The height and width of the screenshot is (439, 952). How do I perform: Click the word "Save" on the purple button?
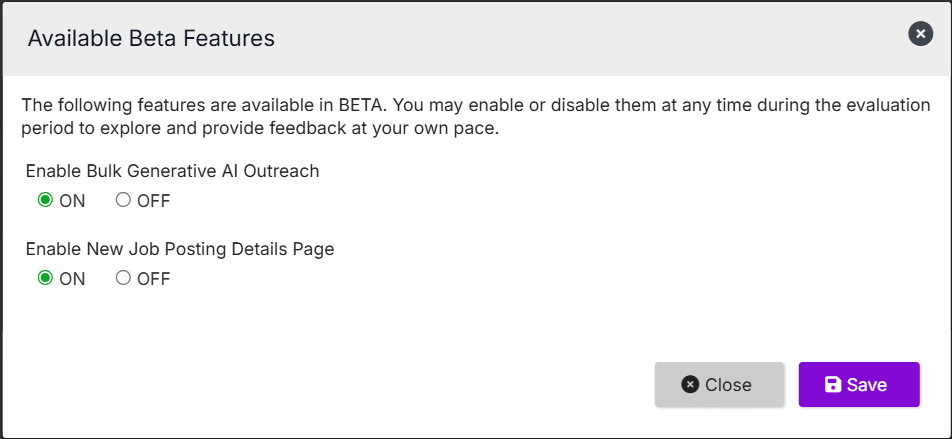point(867,385)
